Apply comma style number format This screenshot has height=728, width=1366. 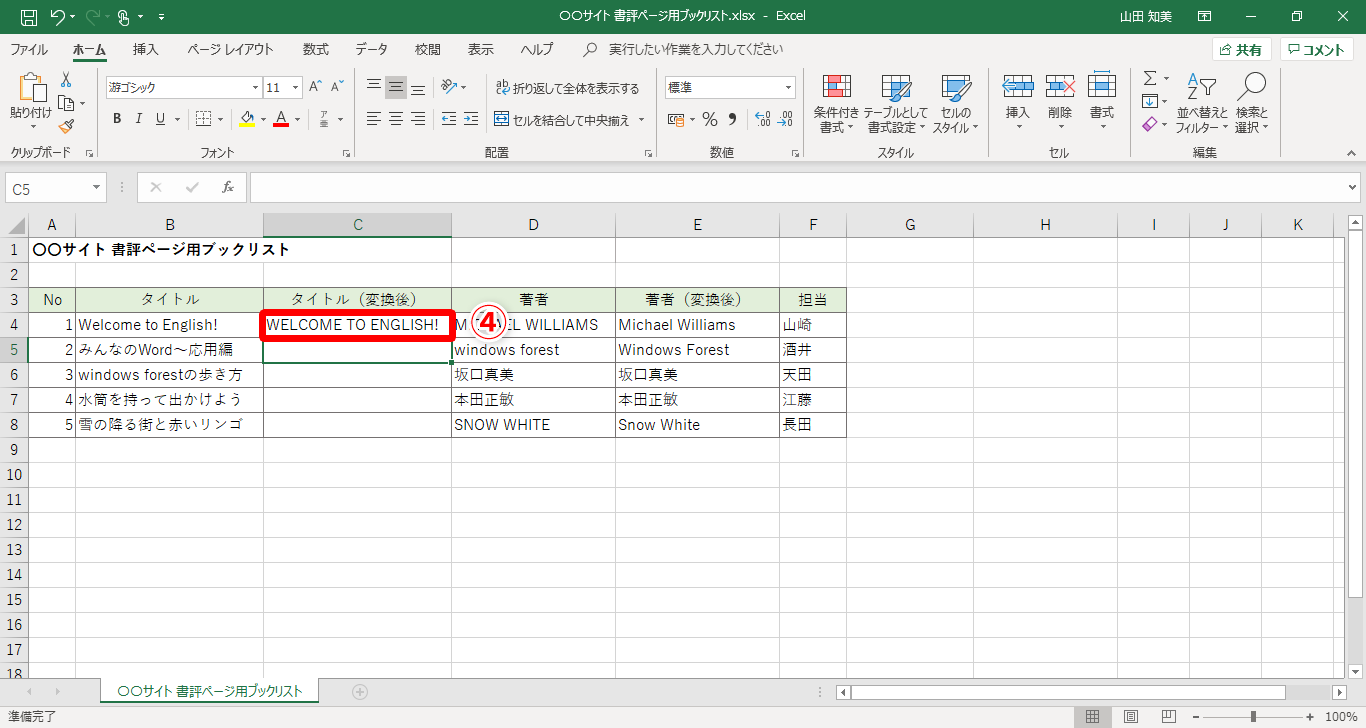(732, 119)
